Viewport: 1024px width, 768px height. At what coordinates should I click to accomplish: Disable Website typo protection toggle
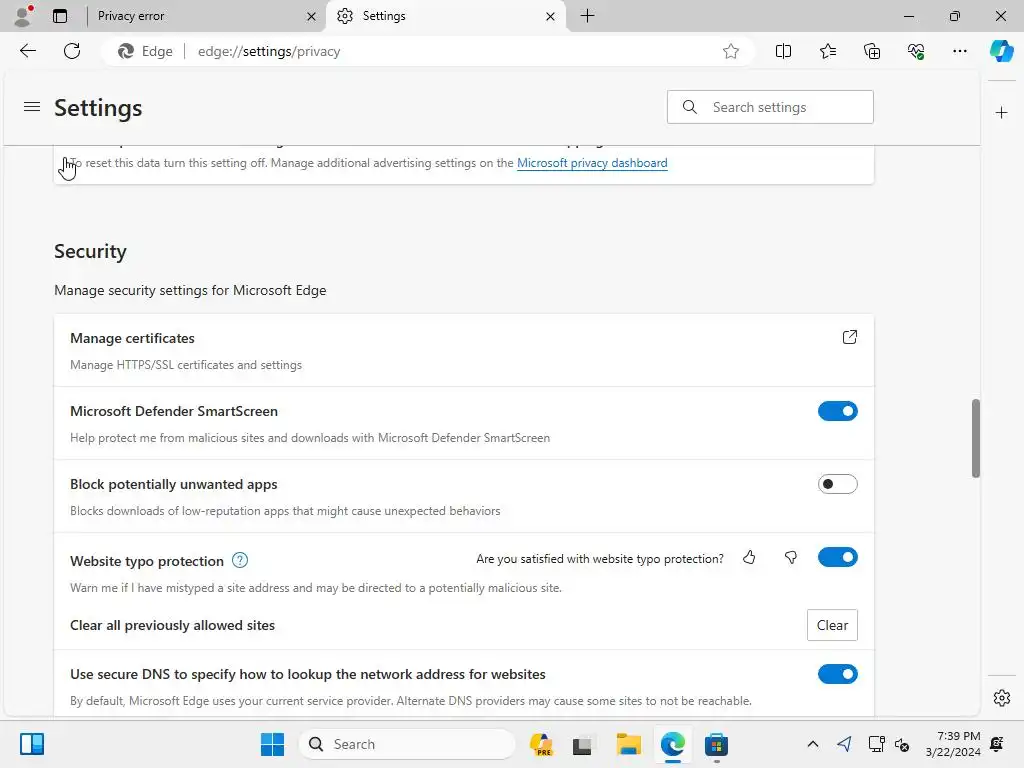click(x=837, y=557)
